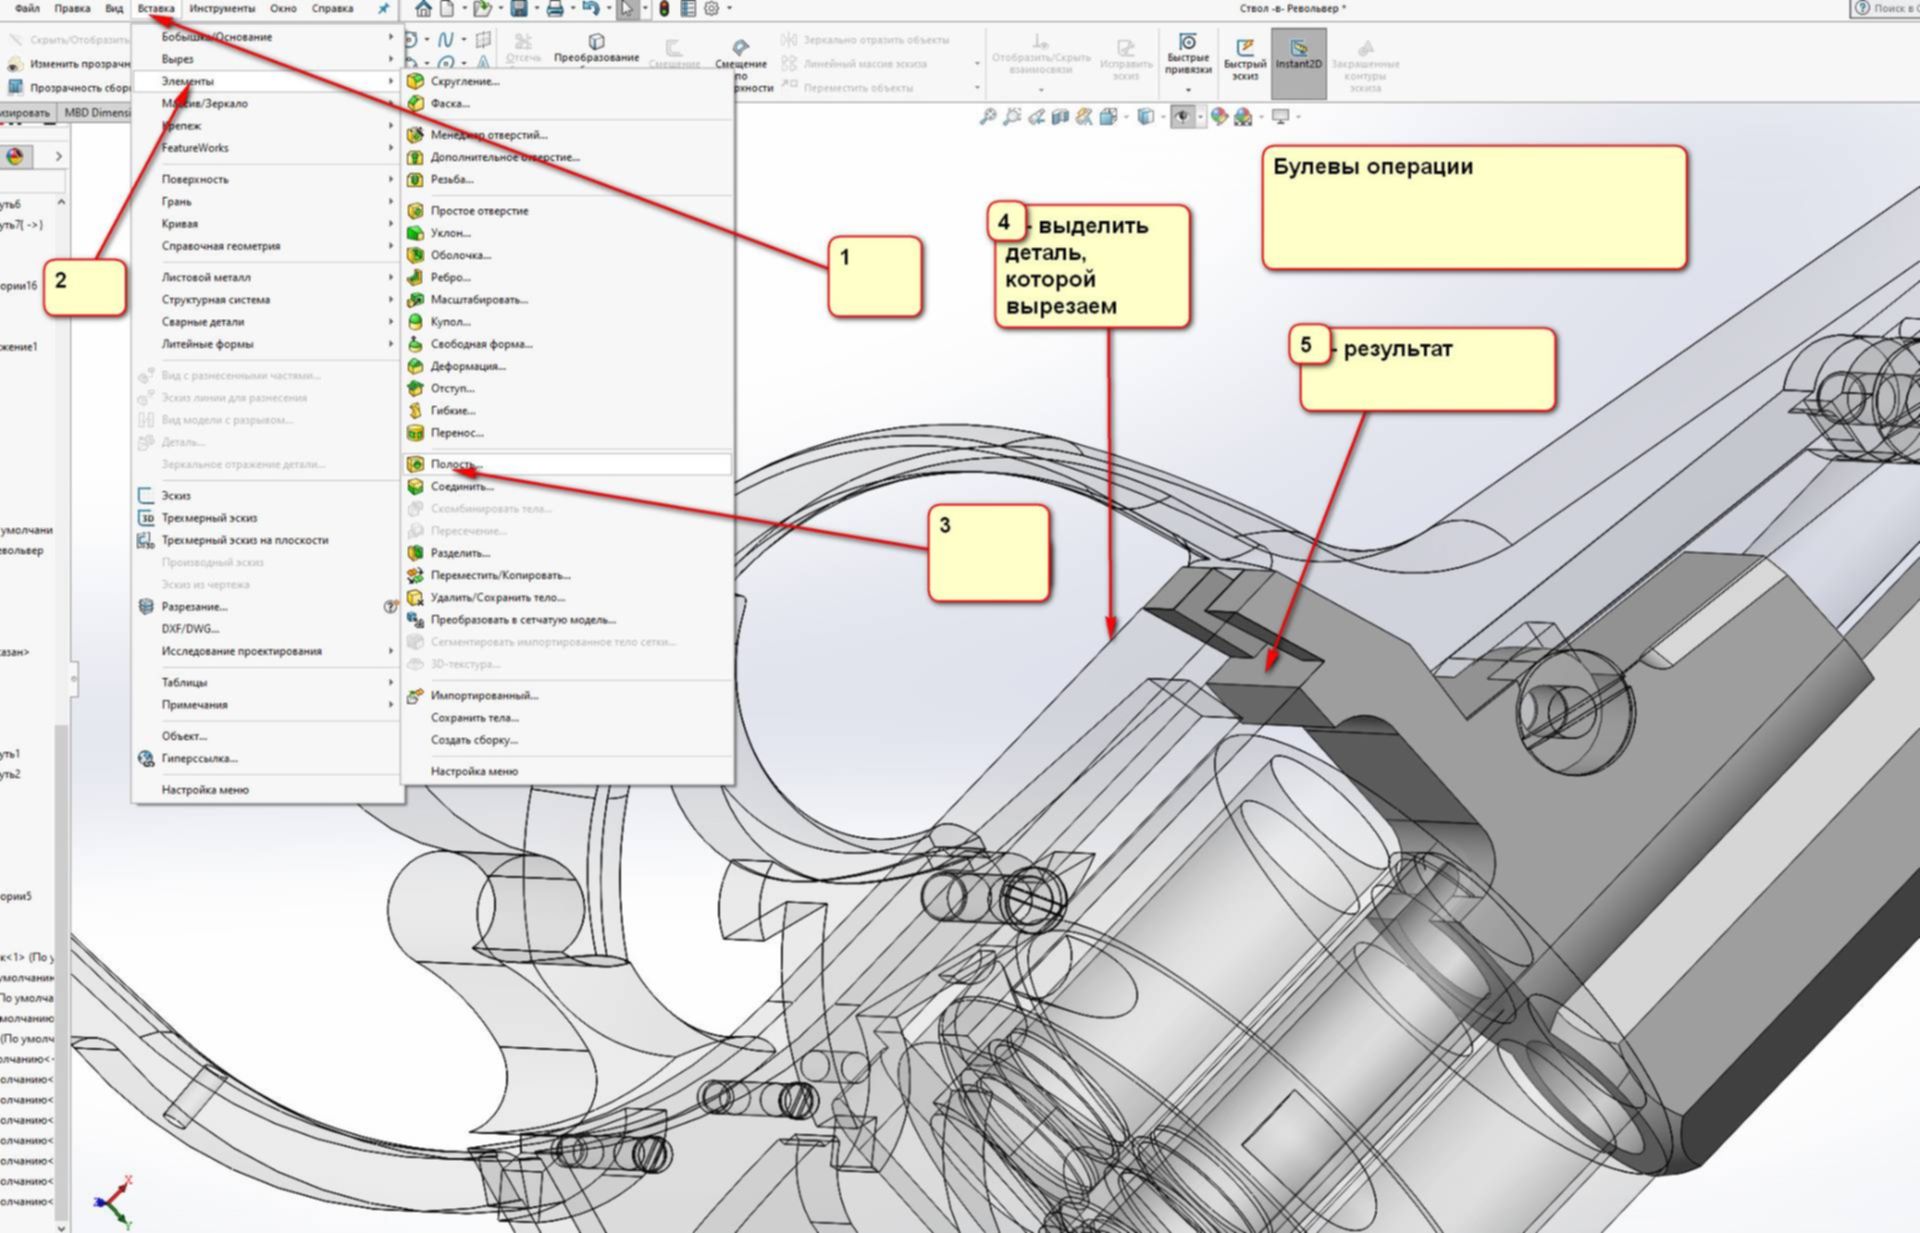Select Прозрачность сборки command
Image resolution: width=1920 pixels, height=1233 pixels.
[70, 87]
